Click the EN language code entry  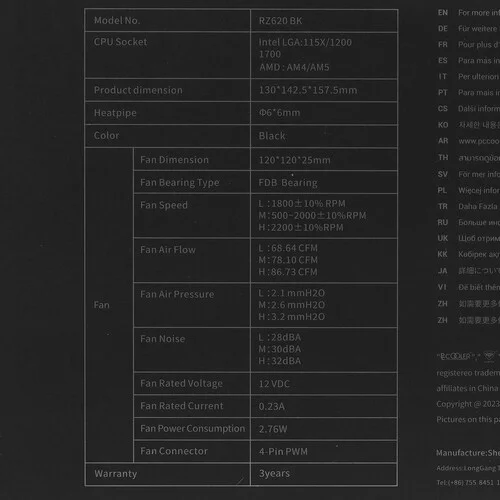click(443, 13)
